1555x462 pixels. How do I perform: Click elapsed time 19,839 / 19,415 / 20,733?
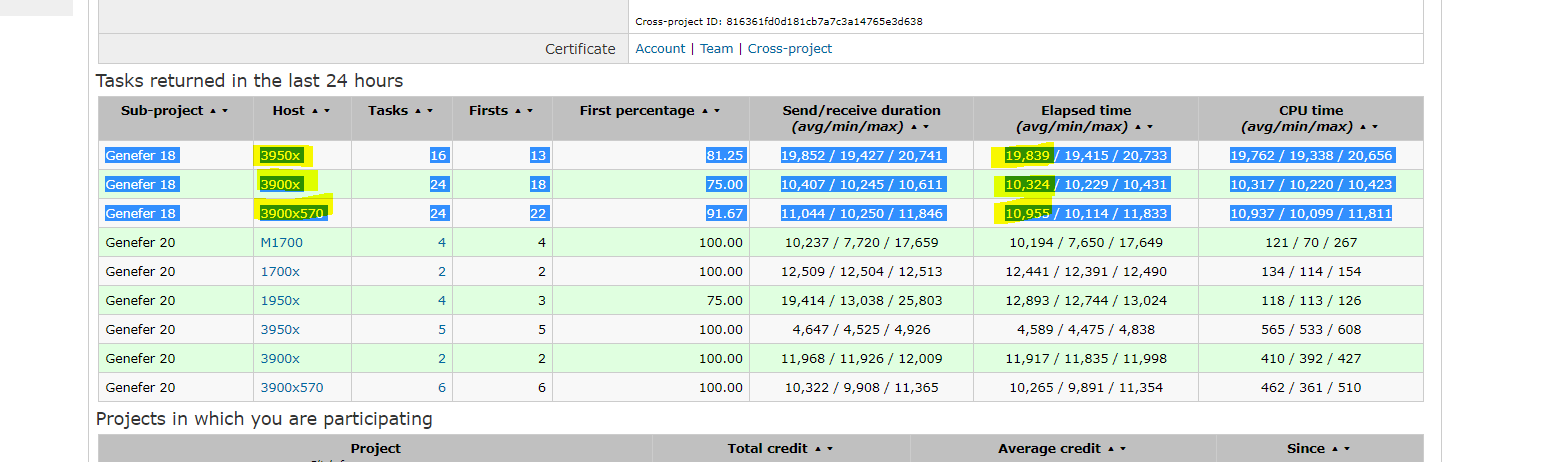pos(1086,155)
